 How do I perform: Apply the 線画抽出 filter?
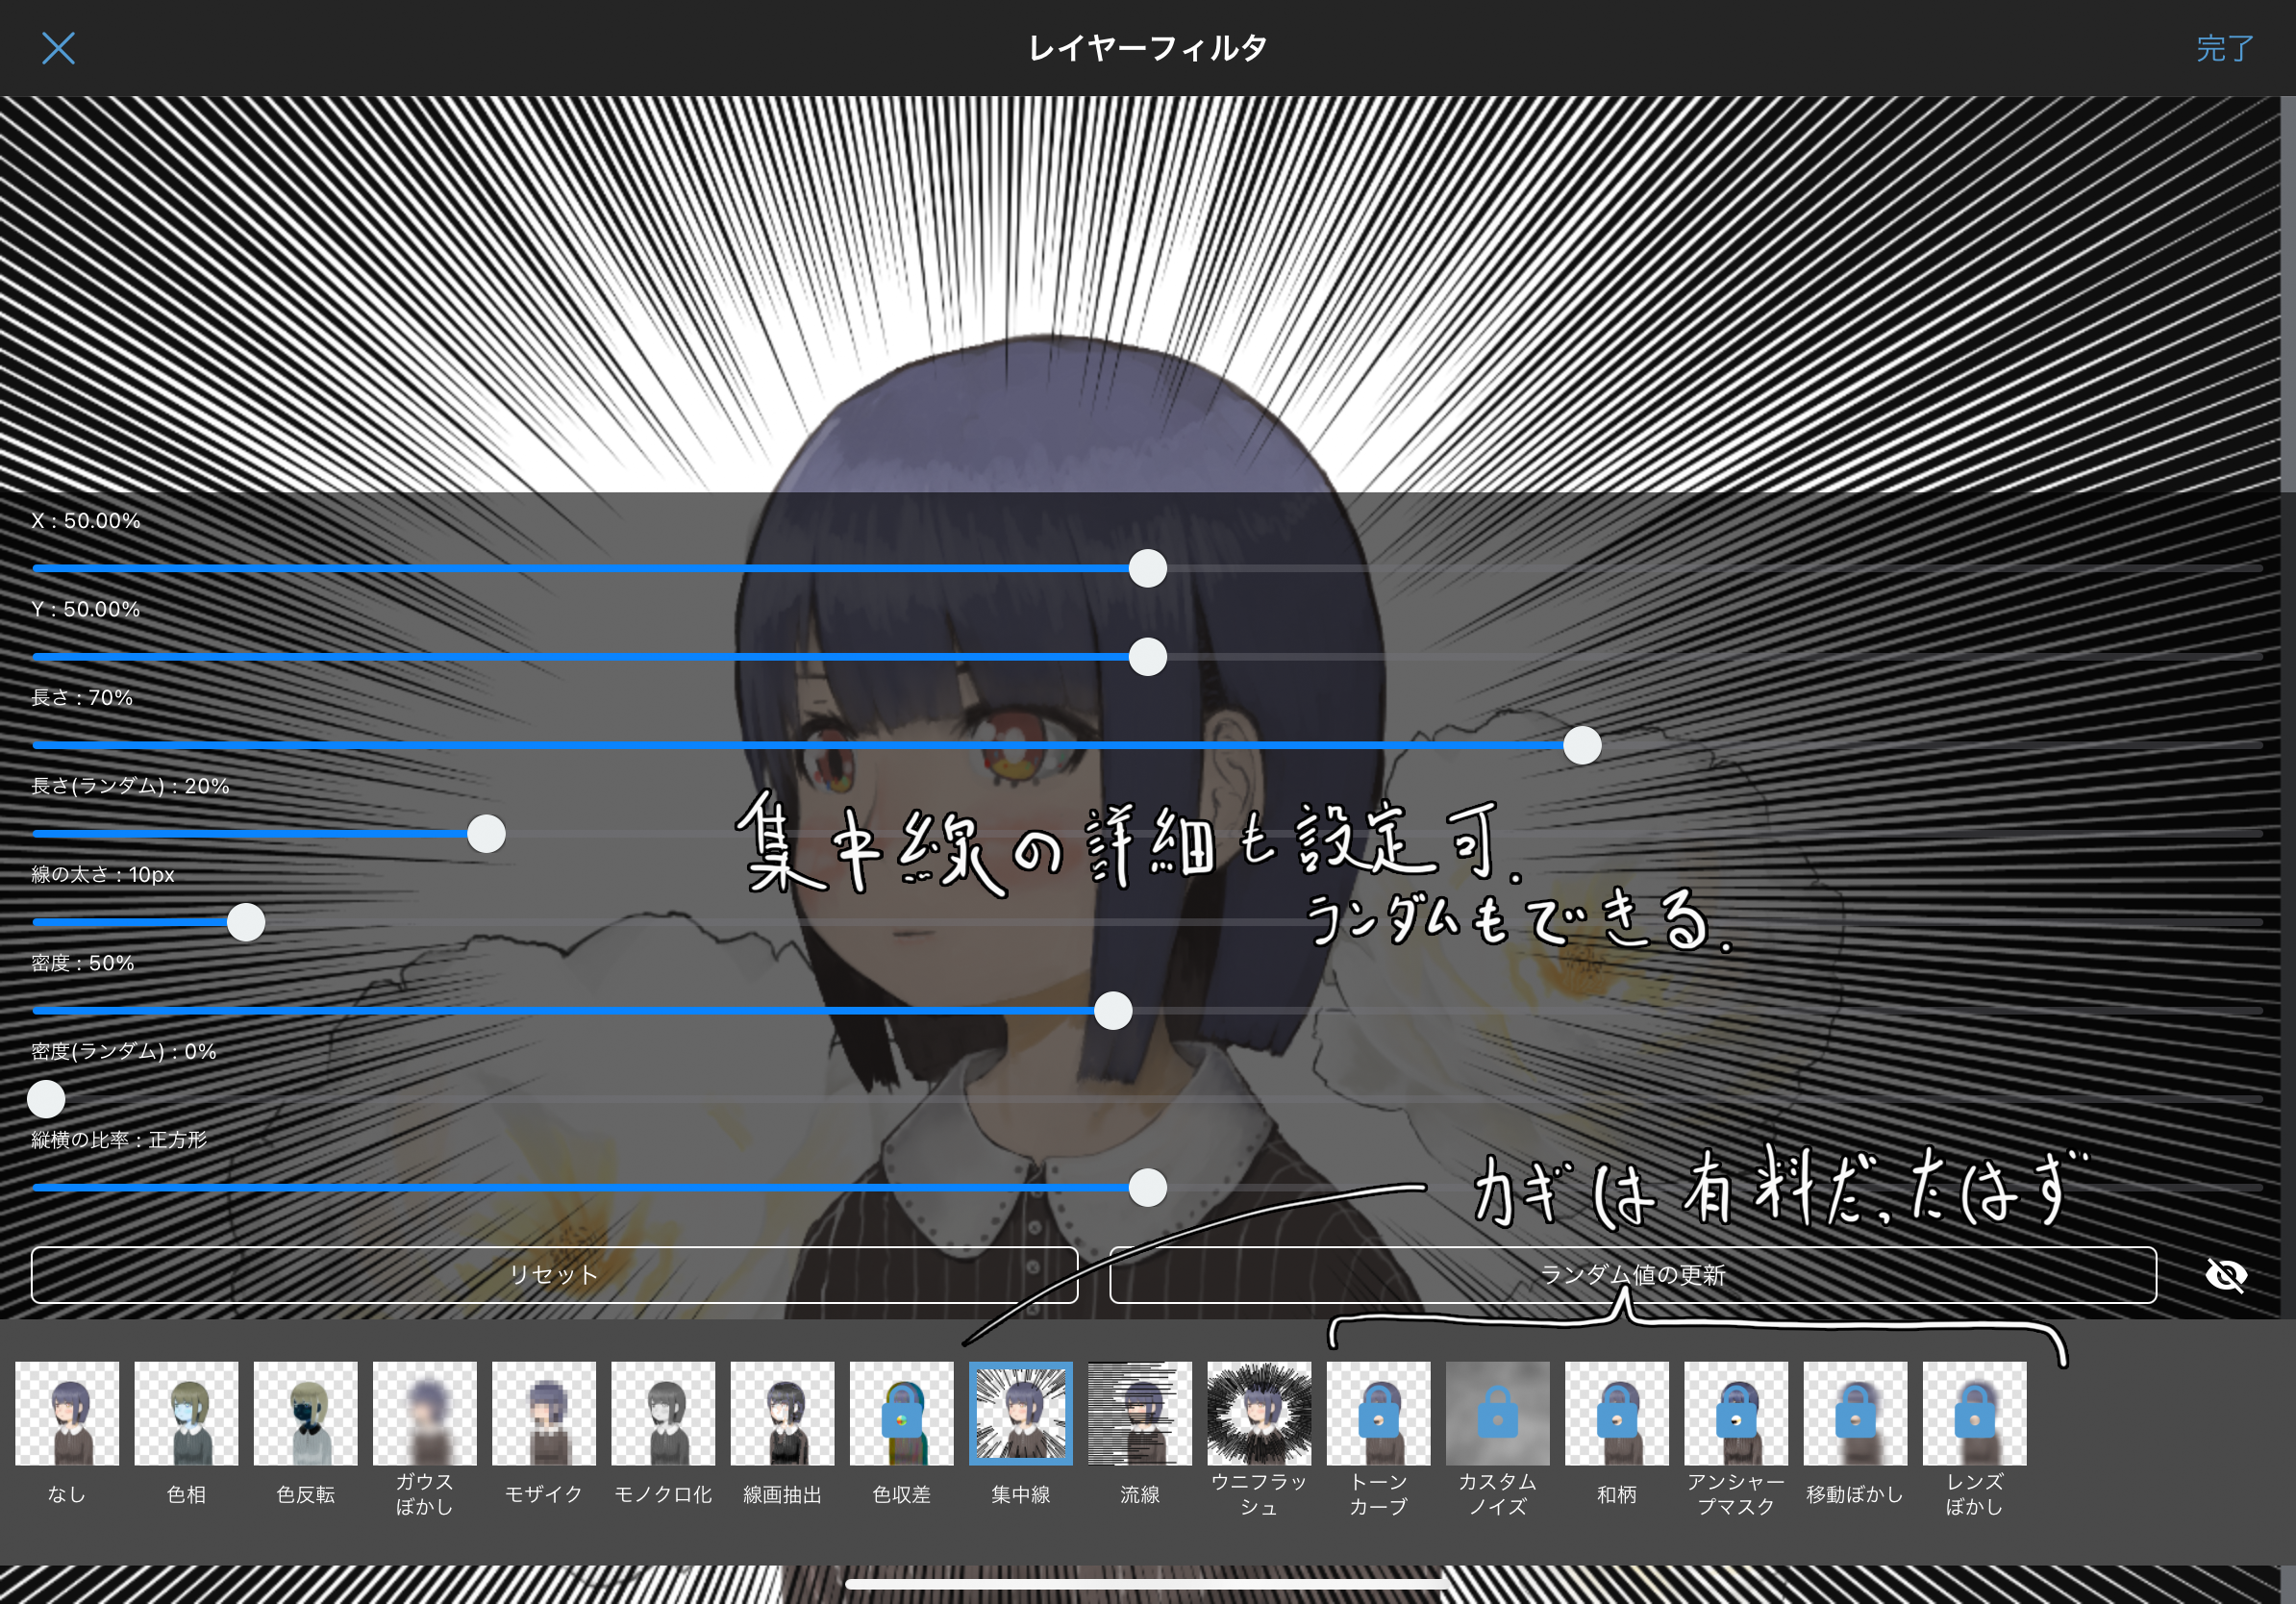click(x=782, y=1412)
